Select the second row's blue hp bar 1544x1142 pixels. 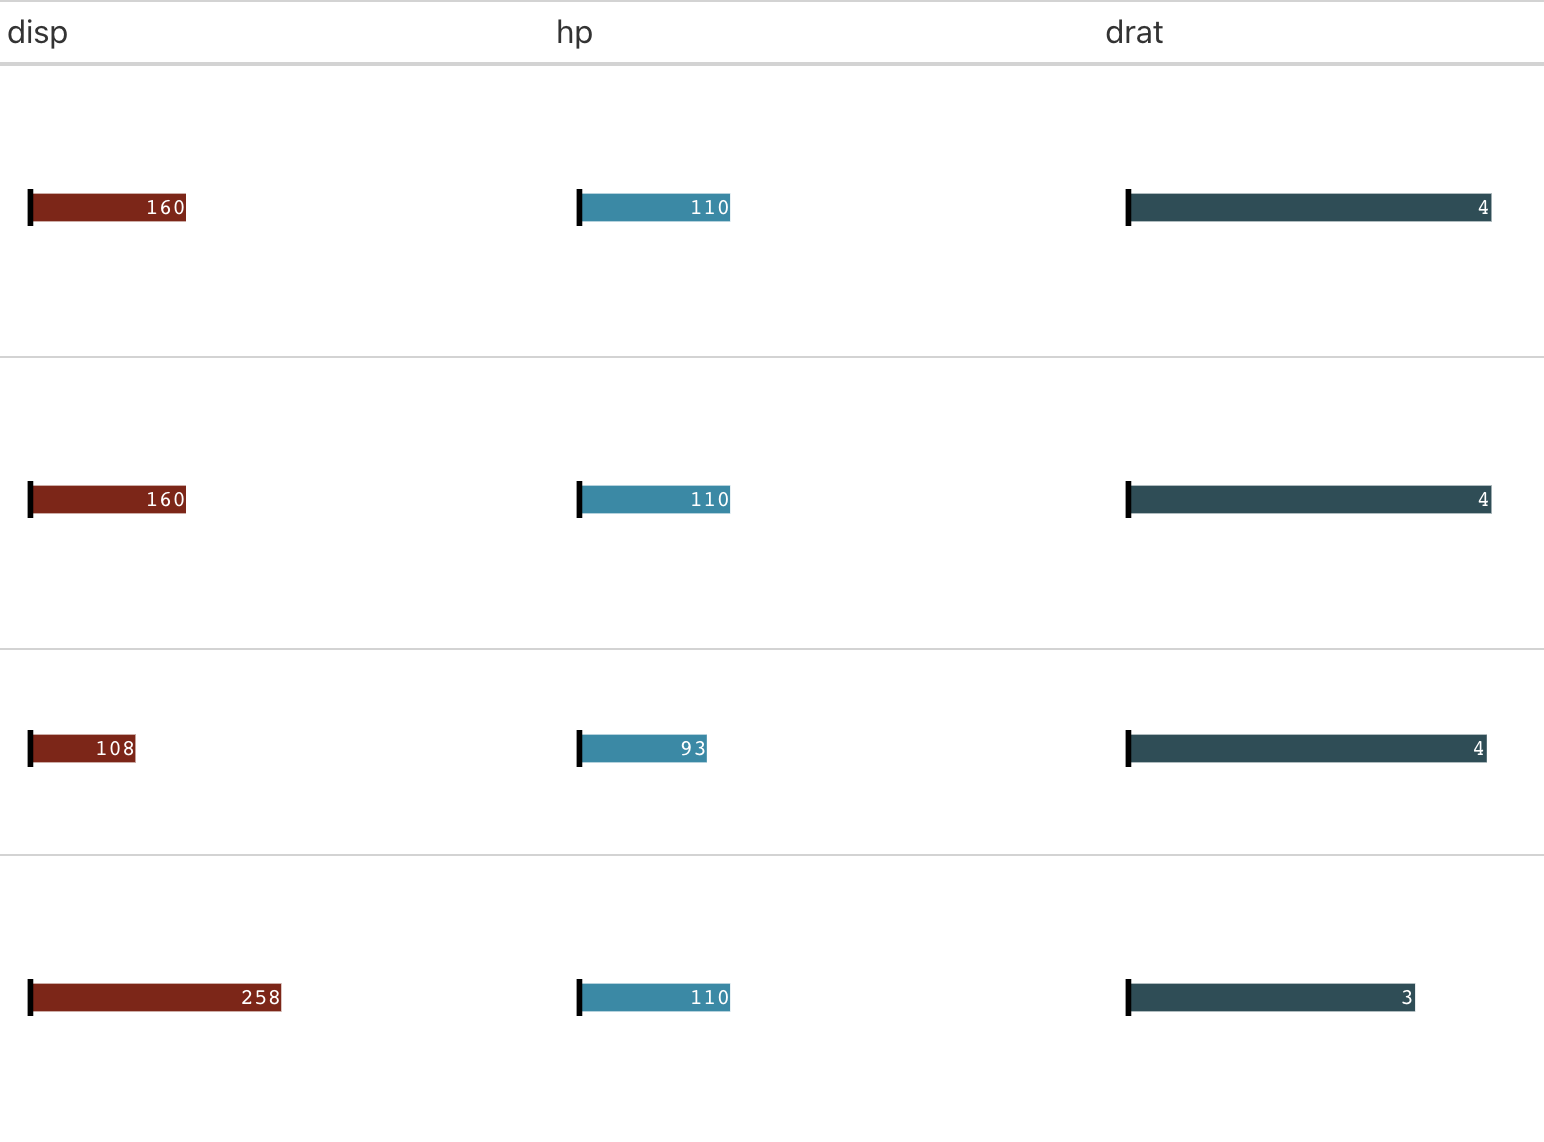click(655, 500)
